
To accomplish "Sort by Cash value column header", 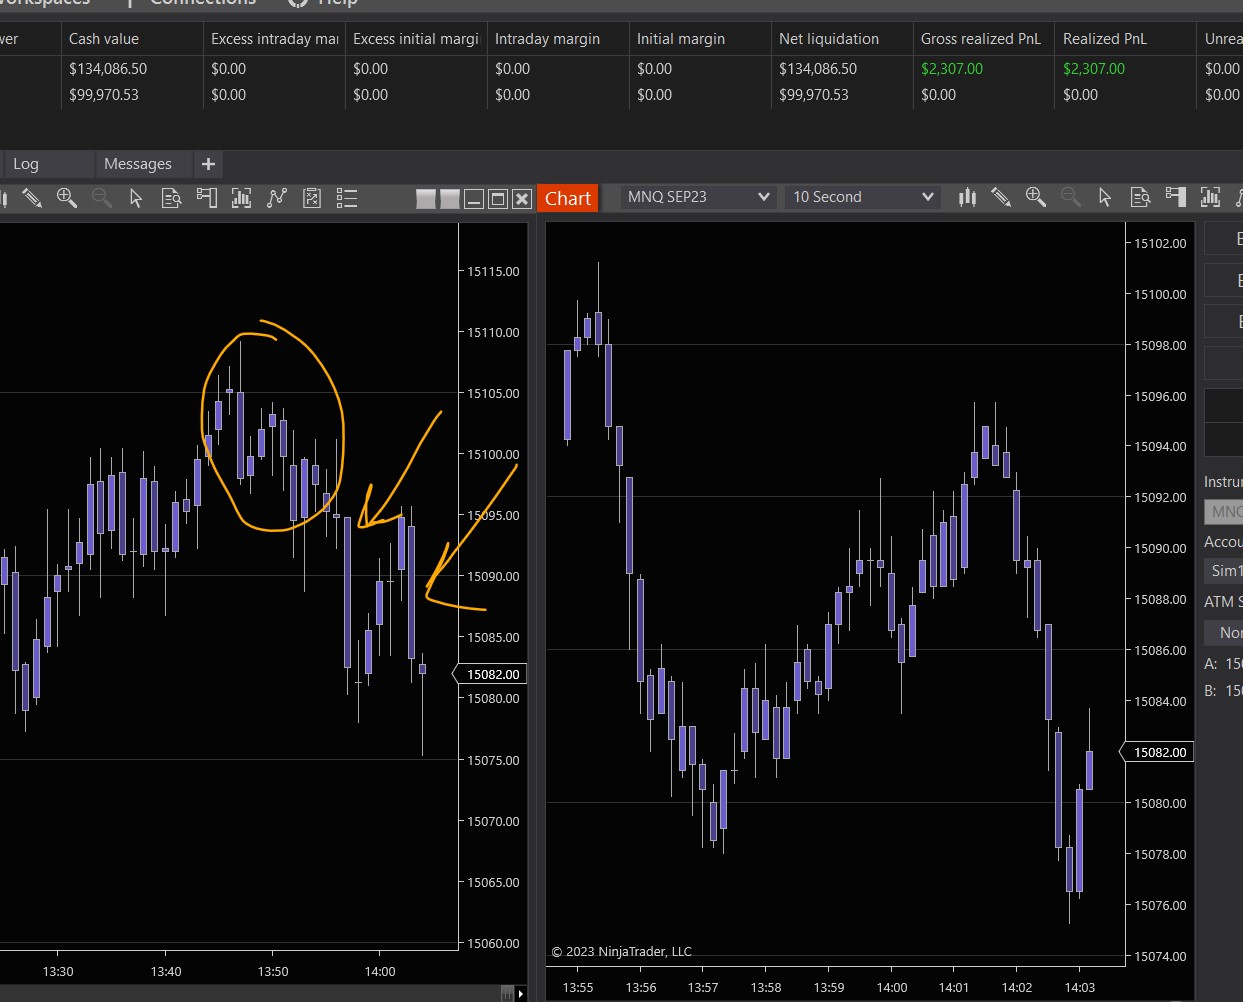I will (131, 39).
